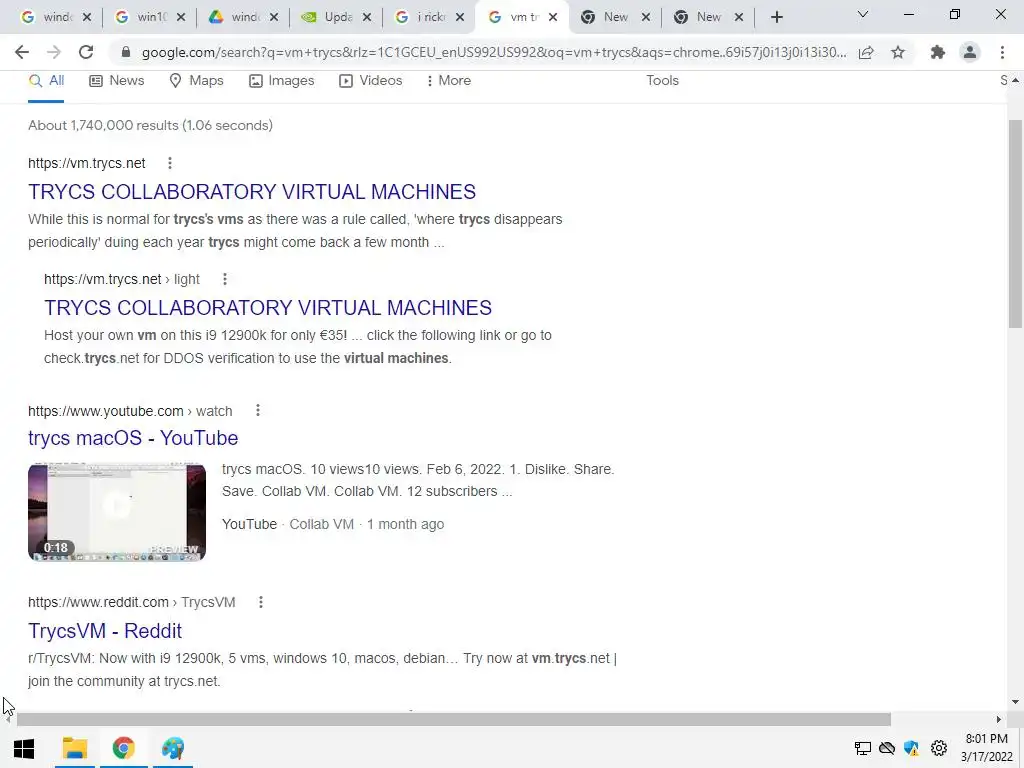The height and width of the screenshot is (768, 1024).
Task: Share this page from address bar
Action: click(x=866, y=52)
